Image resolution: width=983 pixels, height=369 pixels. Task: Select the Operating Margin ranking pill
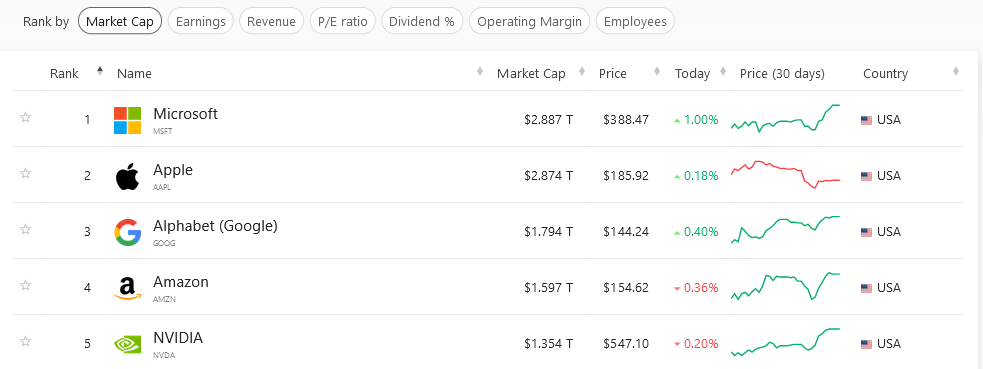click(x=530, y=21)
